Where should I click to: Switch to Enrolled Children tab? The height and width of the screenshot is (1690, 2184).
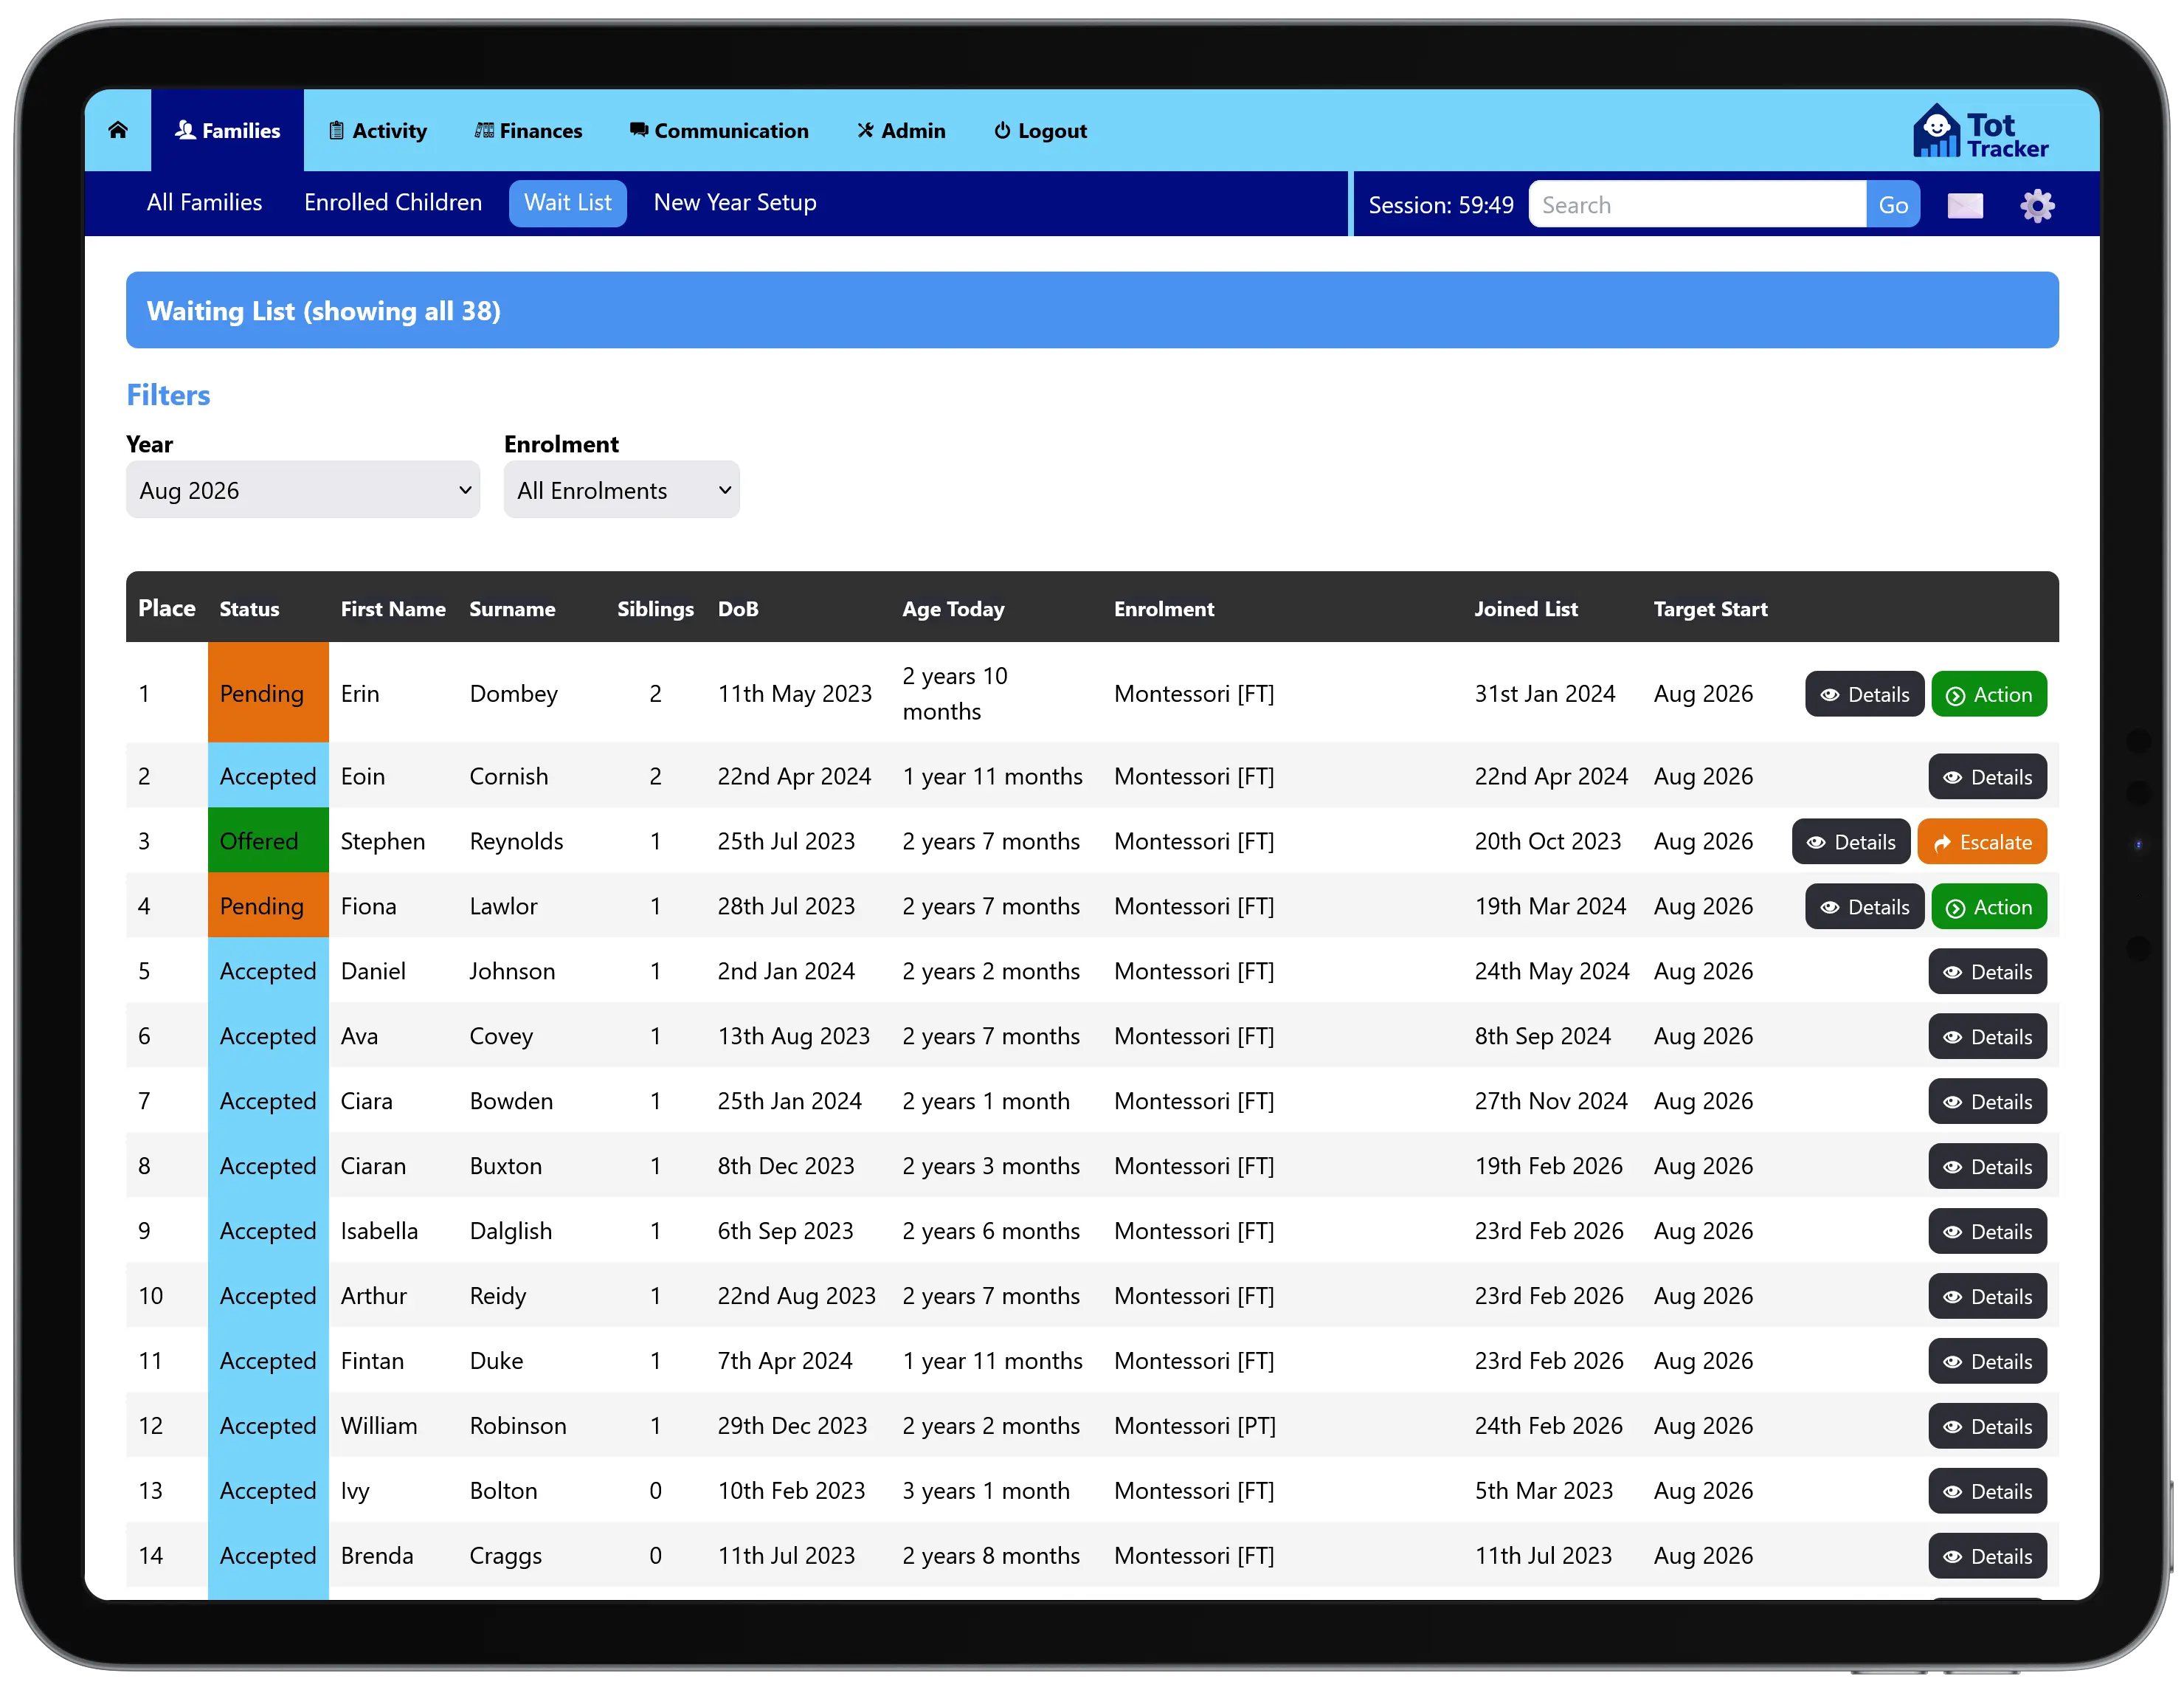tap(392, 203)
